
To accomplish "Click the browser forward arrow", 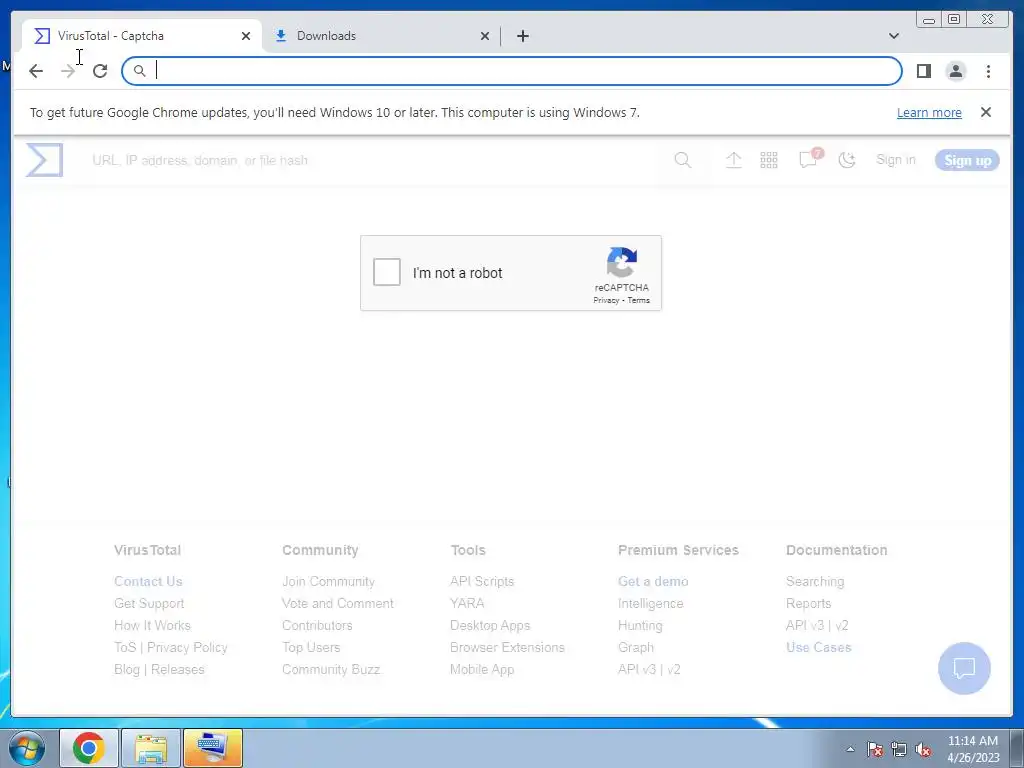I will (68, 71).
